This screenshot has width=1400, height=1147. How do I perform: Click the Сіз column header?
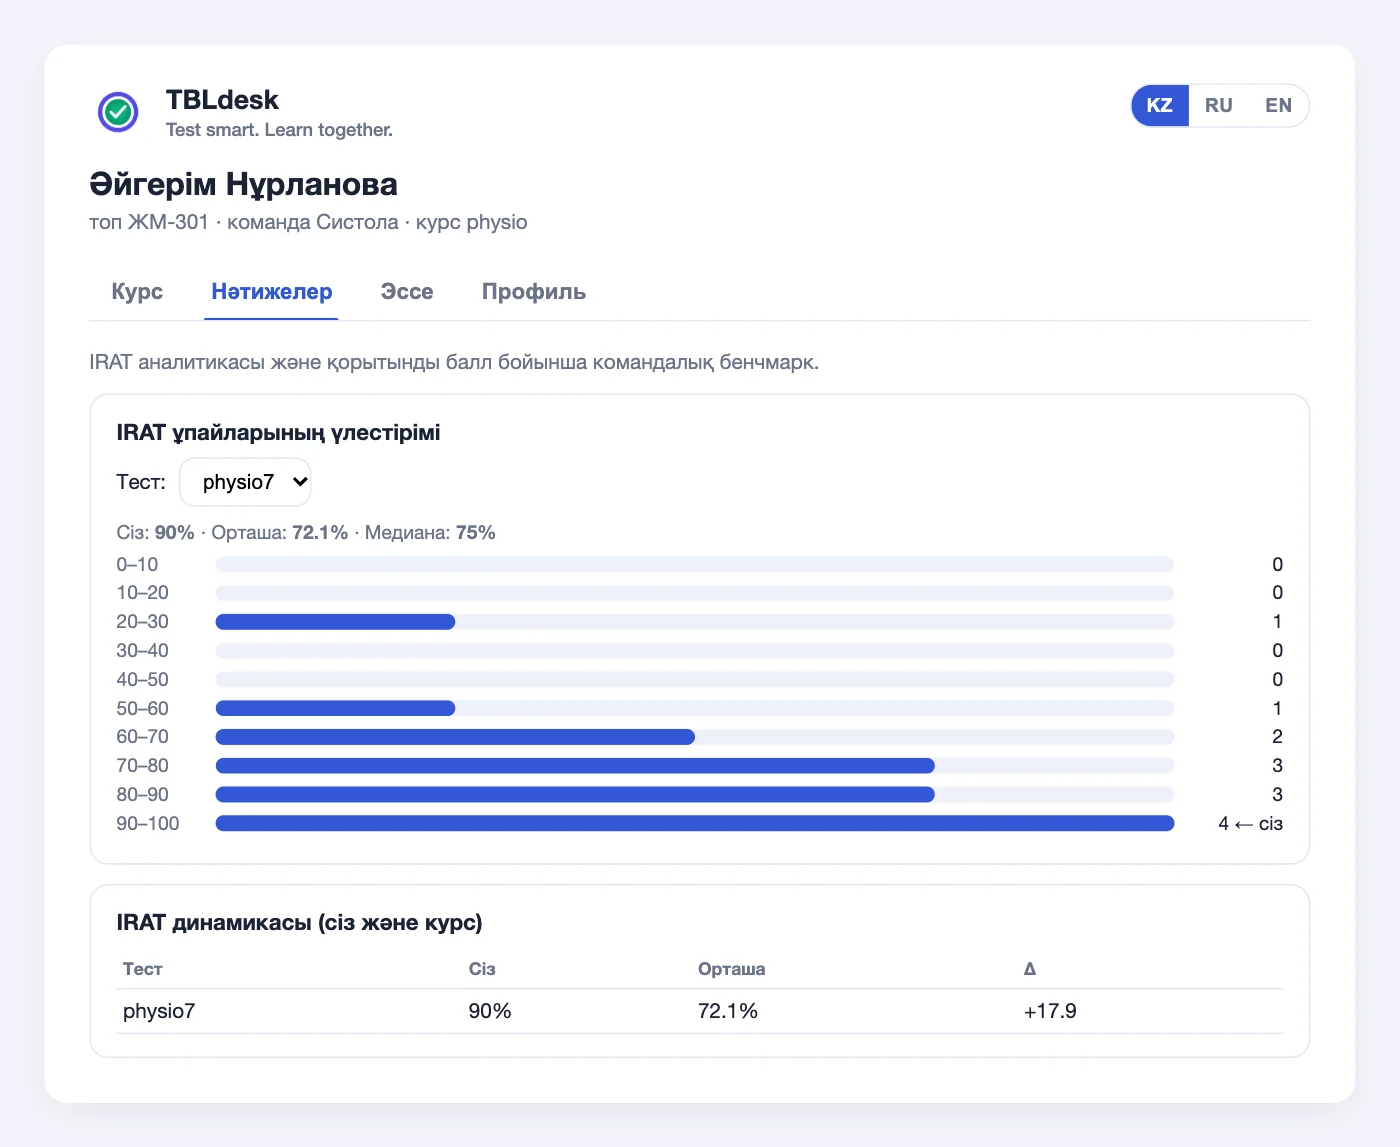click(x=482, y=969)
